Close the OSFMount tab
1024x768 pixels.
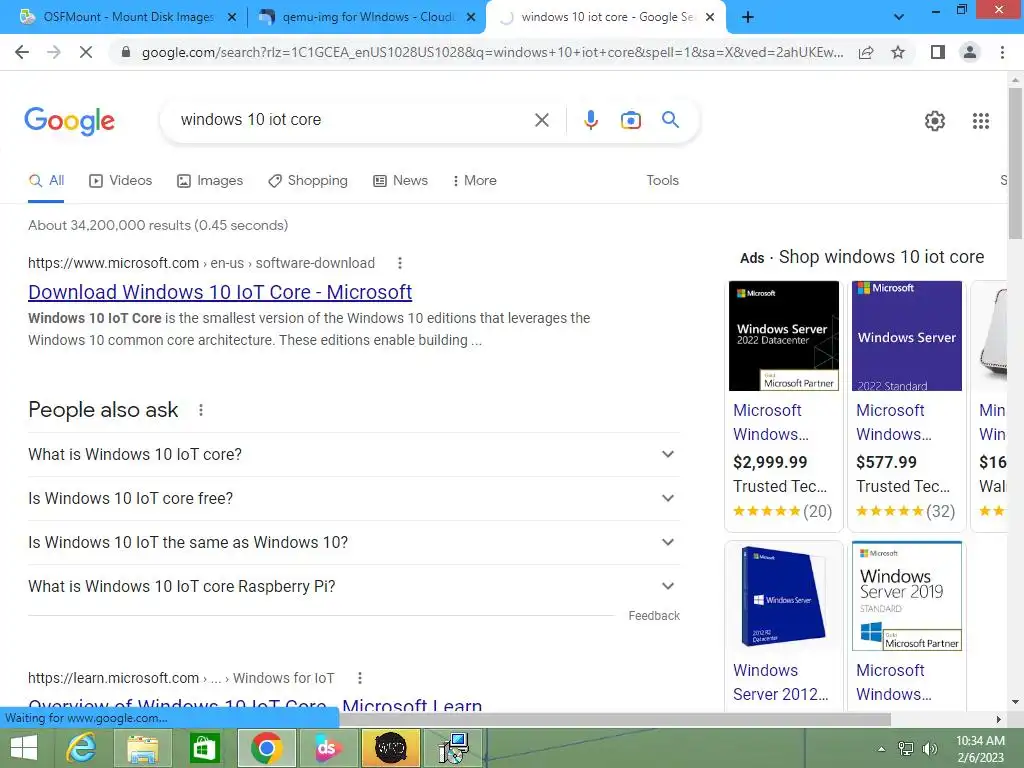pyautogui.click(x=231, y=17)
